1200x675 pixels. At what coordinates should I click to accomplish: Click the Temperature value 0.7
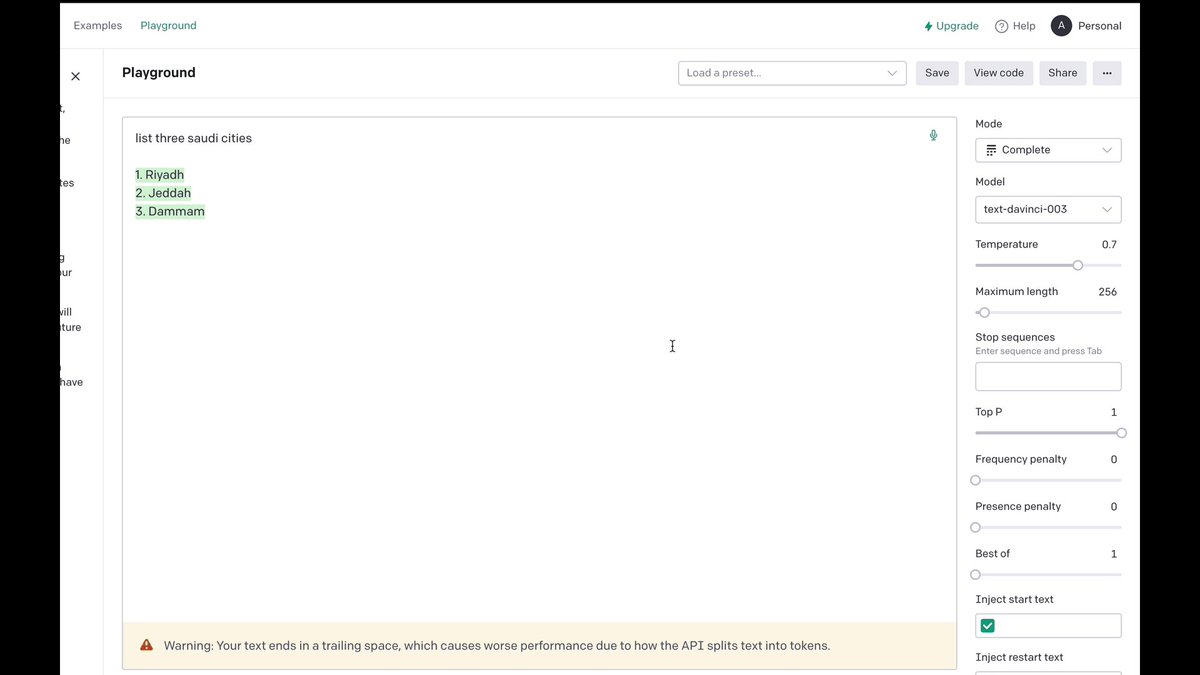pos(1109,245)
